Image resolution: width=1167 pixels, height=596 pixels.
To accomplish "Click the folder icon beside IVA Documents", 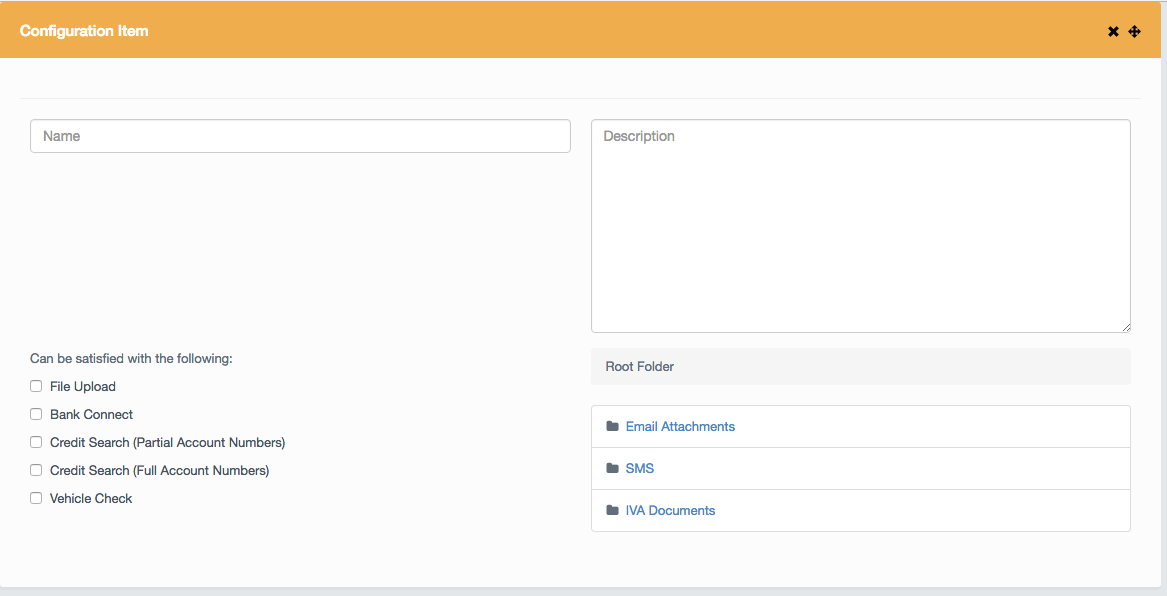I will (x=612, y=510).
